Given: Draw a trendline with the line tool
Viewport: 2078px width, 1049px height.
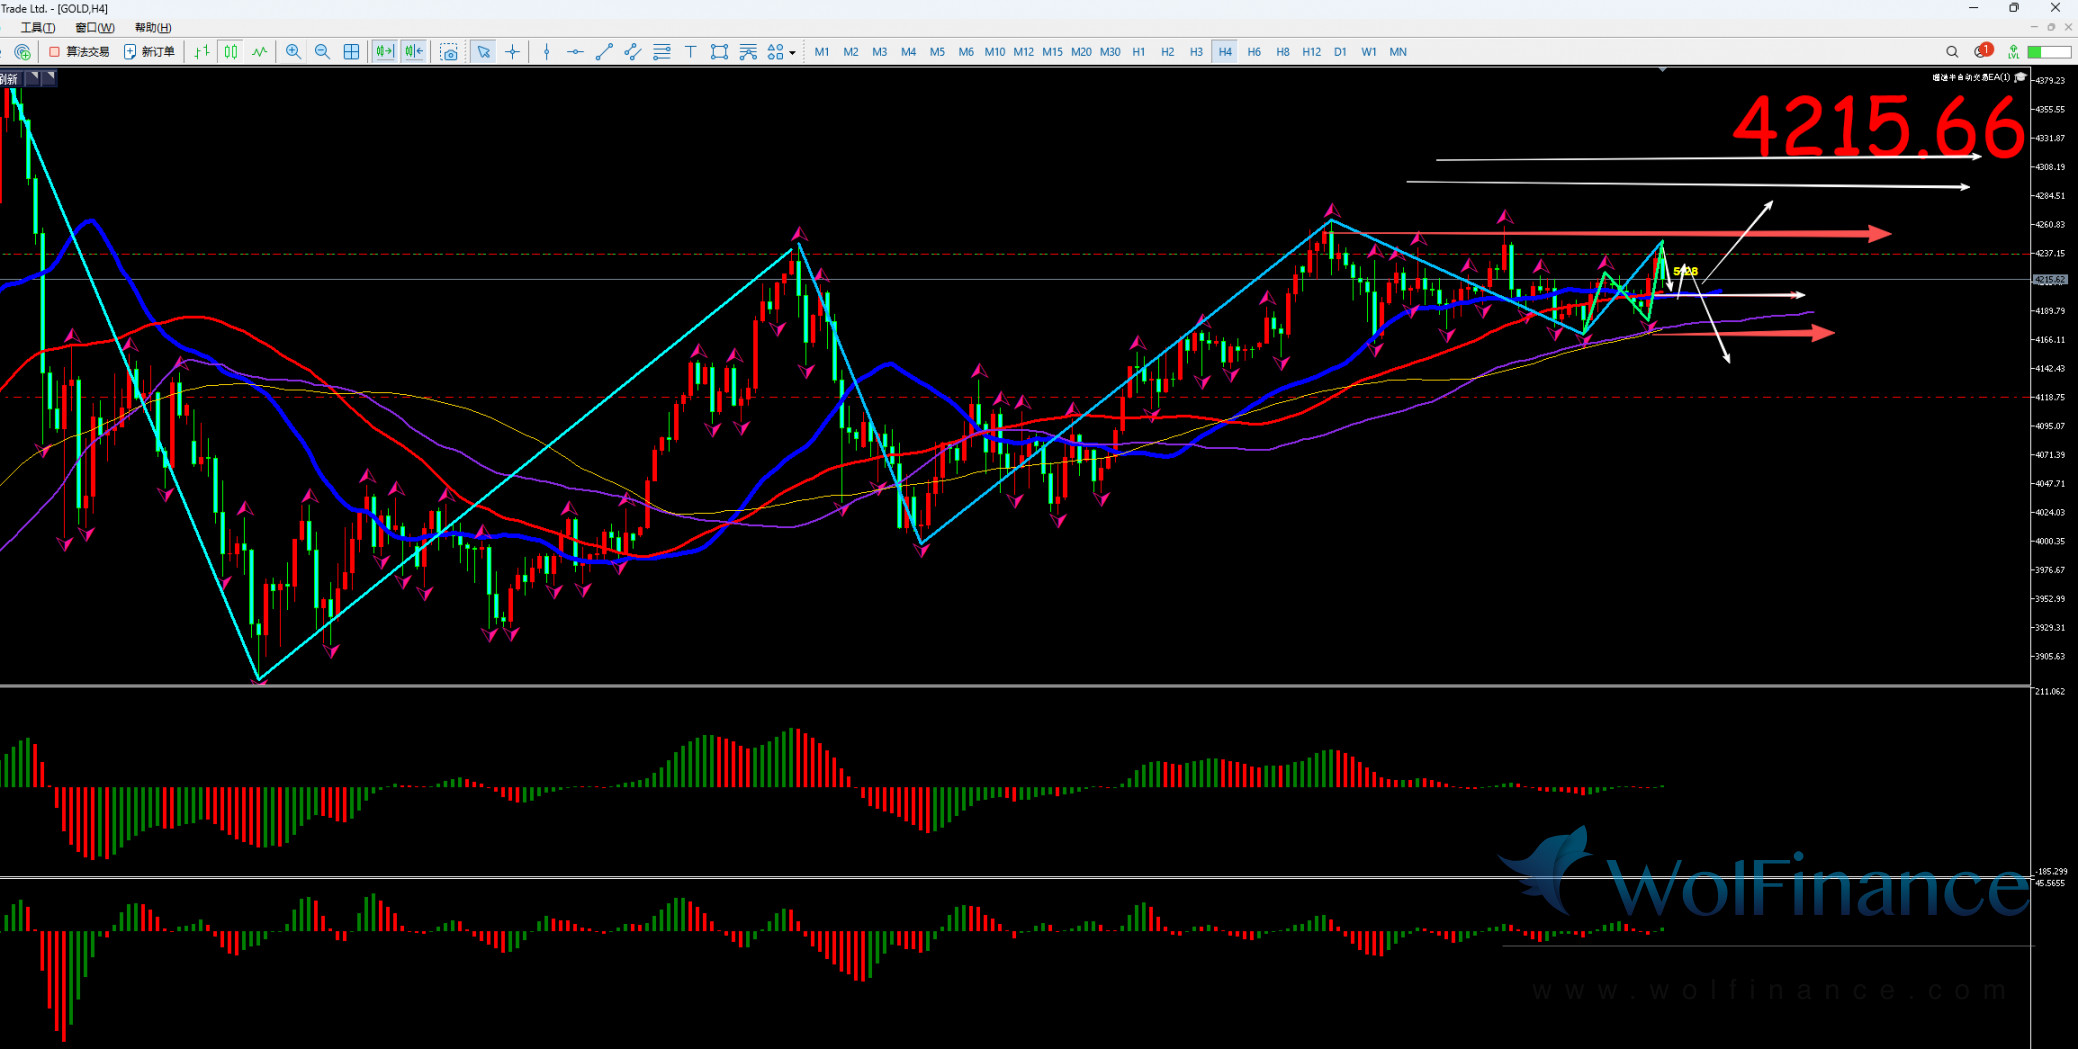Looking at the screenshot, I should pos(604,52).
